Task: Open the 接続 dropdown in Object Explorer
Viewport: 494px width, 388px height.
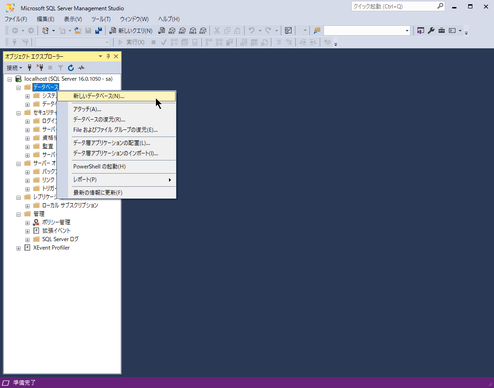Action: point(14,68)
